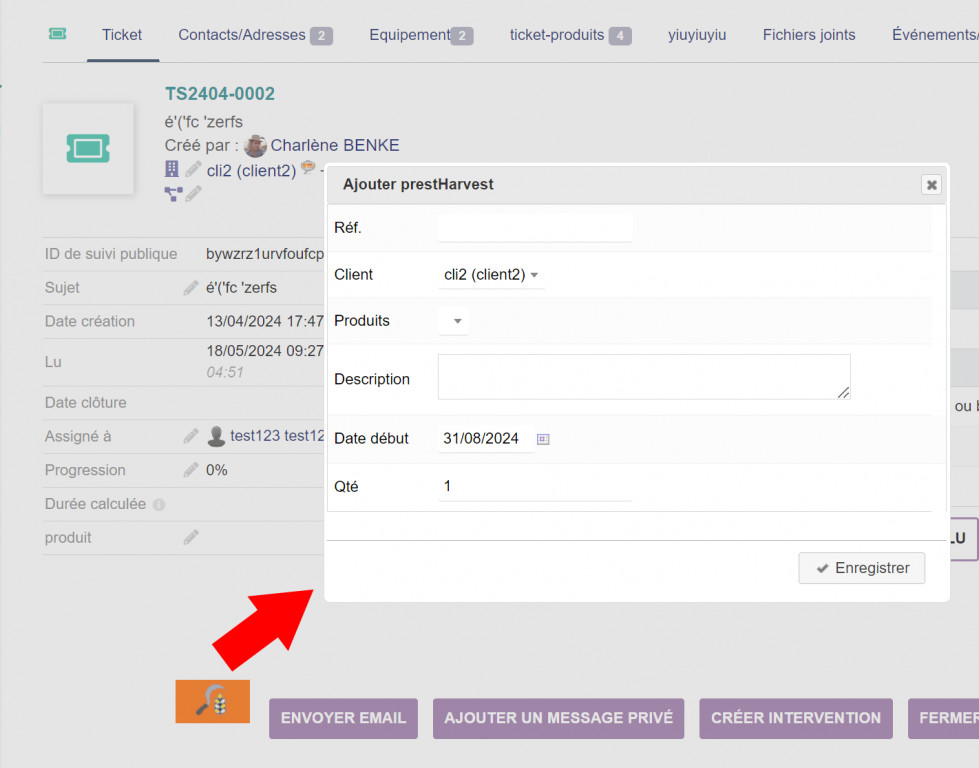The height and width of the screenshot is (768, 979).
Task: Edit the produit field pencil icon
Action: coord(190,538)
